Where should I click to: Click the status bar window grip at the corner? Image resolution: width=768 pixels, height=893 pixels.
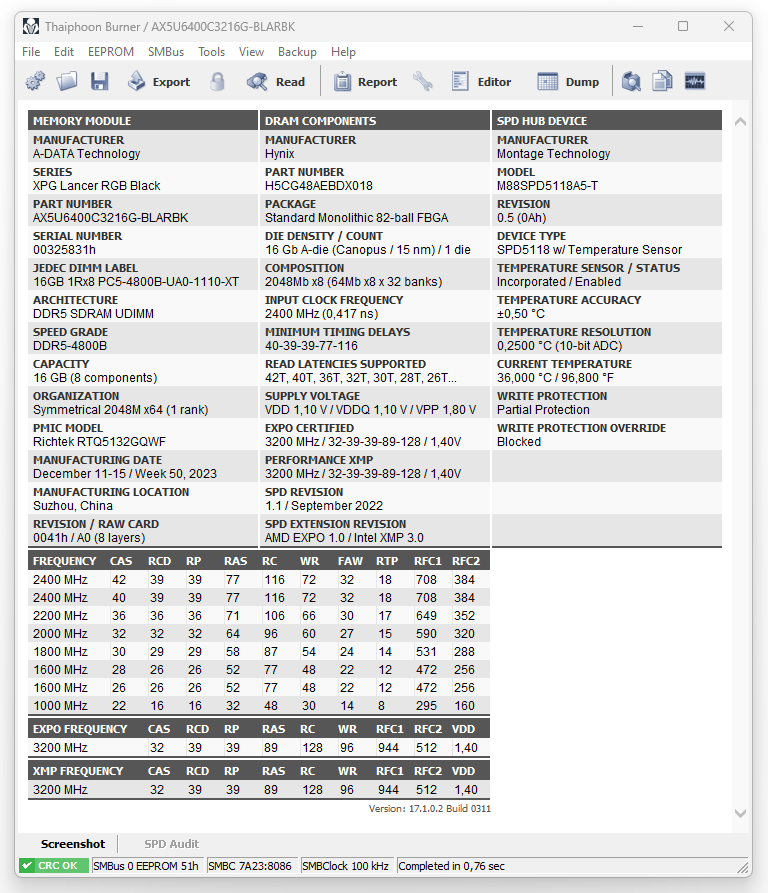tap(742, 867)
